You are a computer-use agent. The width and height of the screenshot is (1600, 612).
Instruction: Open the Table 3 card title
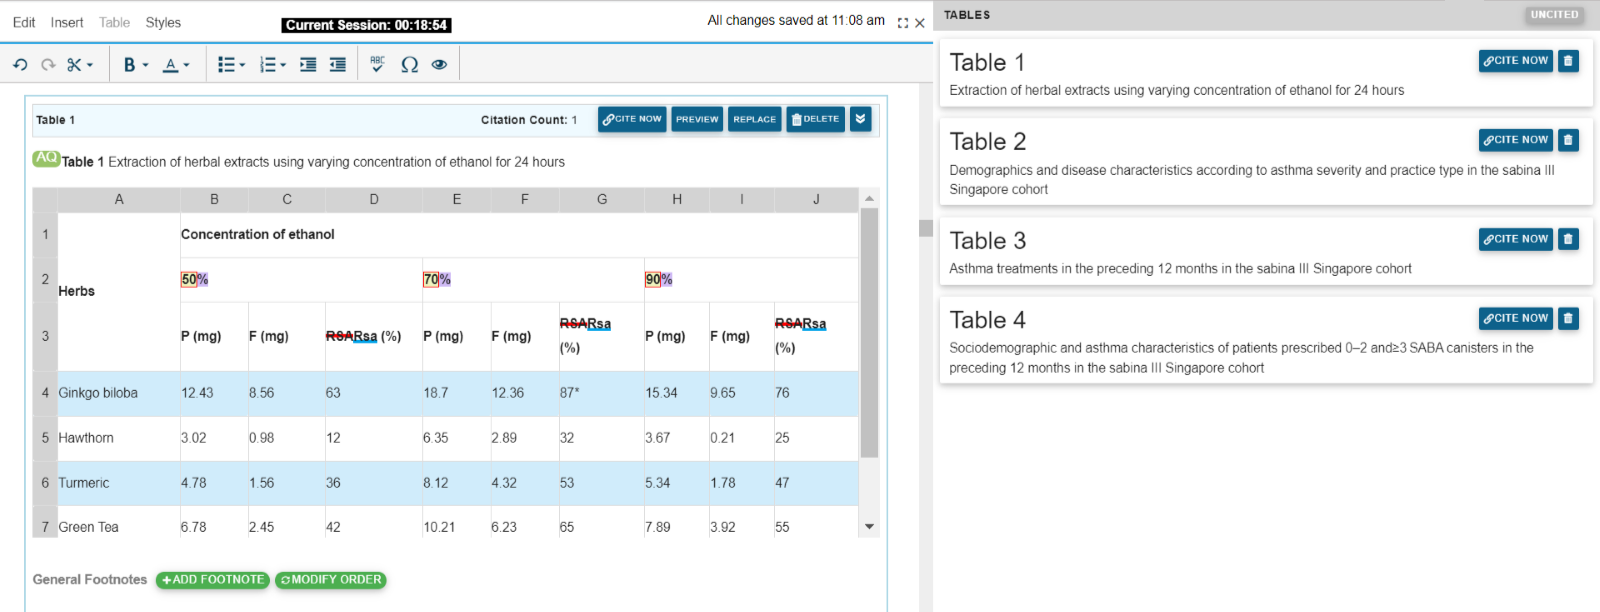pyautogui.click(x=988, y=240)
